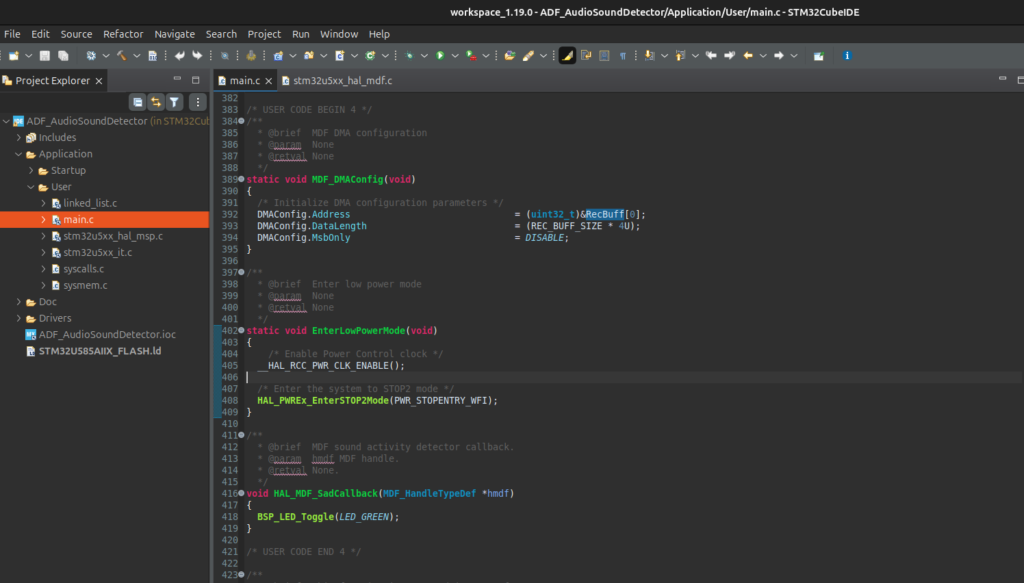The height and width of the screenshot is (583, 1024).
Task: Start debugging with the bug icon
Action: [409, 55]
